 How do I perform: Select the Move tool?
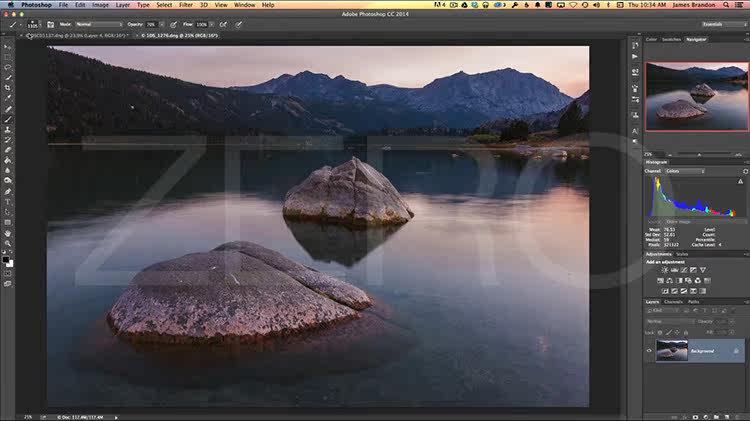8,47
